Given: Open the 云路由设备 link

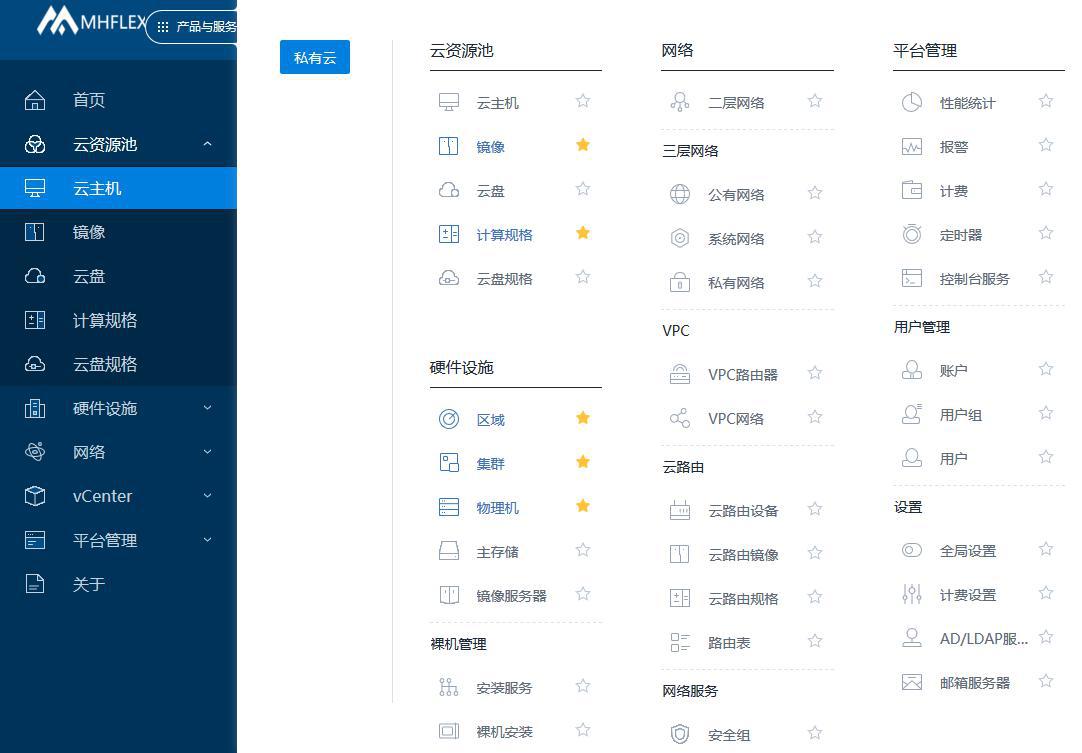Looking at the screenshot, I should [743, 511].
